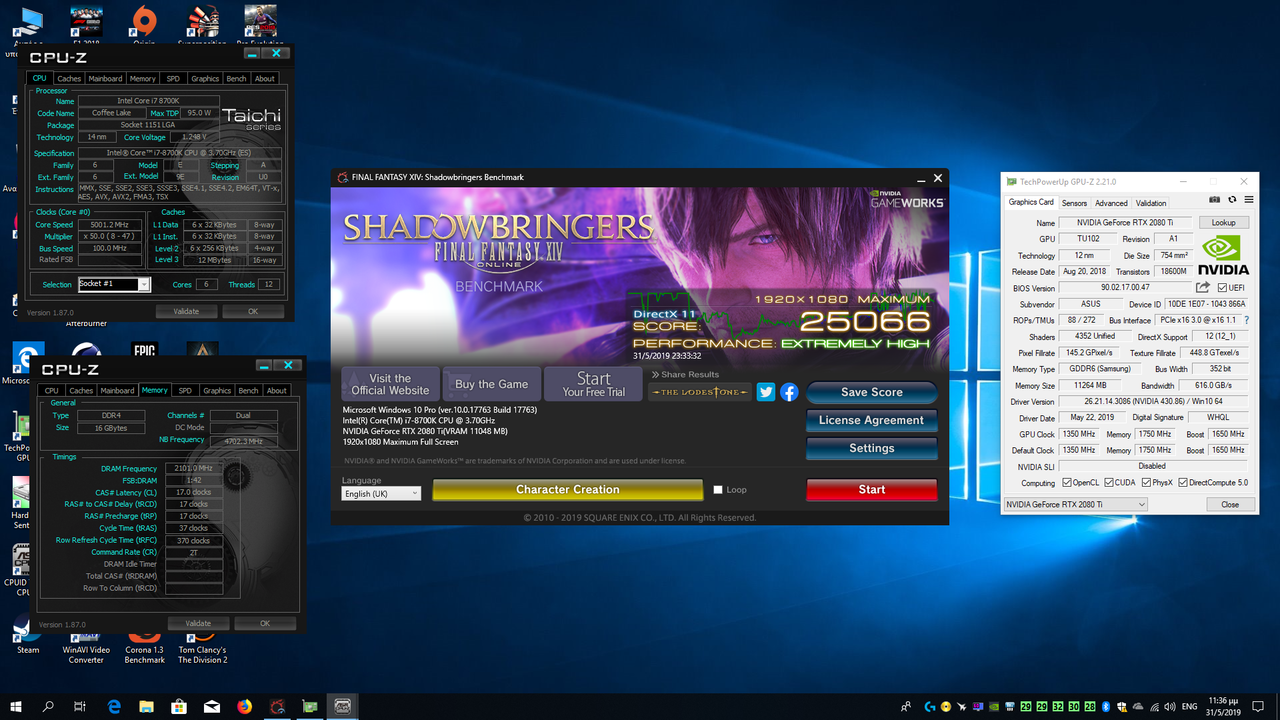Open the Superposition desktop shortcut
Screen dimensions: 1280x720
point(203,24)
